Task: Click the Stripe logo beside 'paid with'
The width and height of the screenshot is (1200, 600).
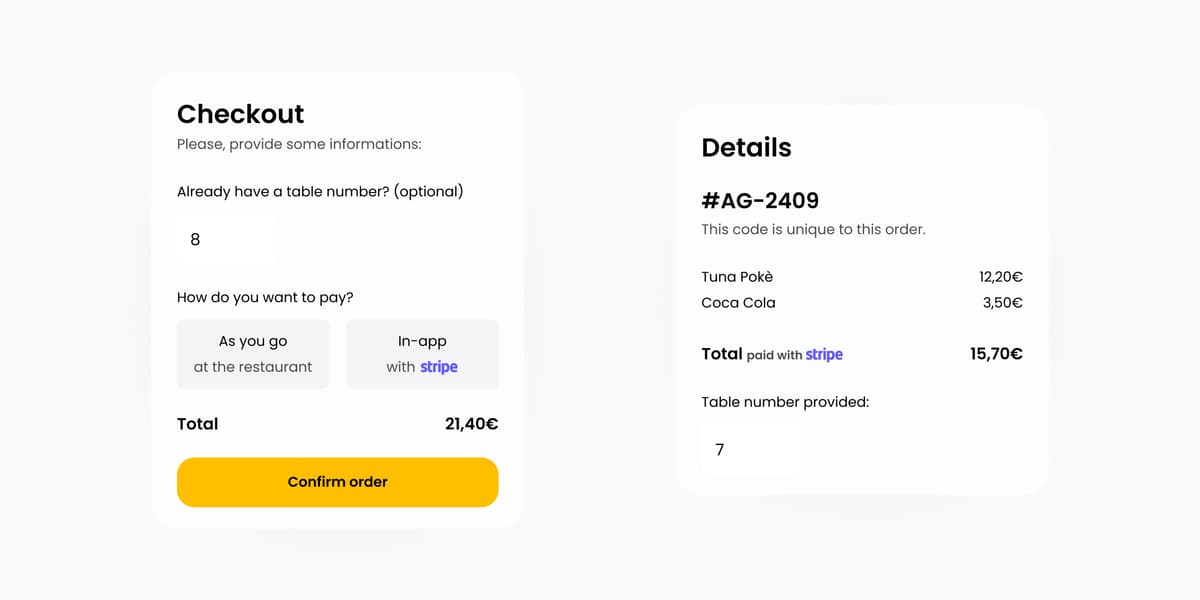Action: pyautogui.click(x=824, y=354)
